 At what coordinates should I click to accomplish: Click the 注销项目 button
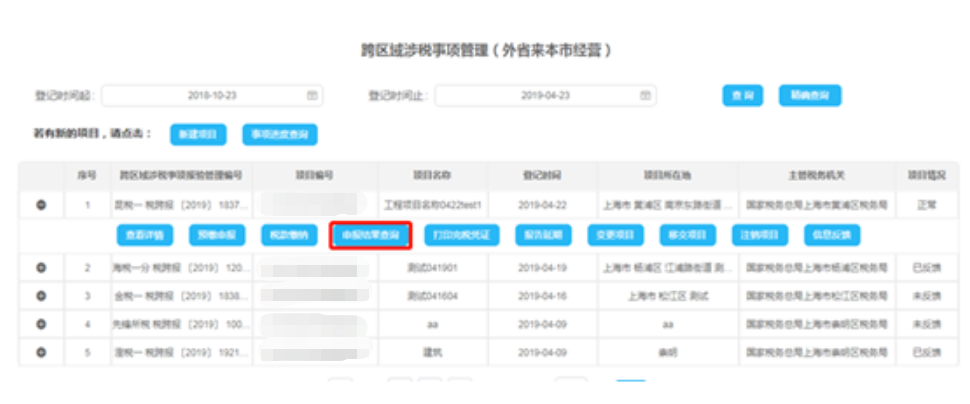click(760, 235)
